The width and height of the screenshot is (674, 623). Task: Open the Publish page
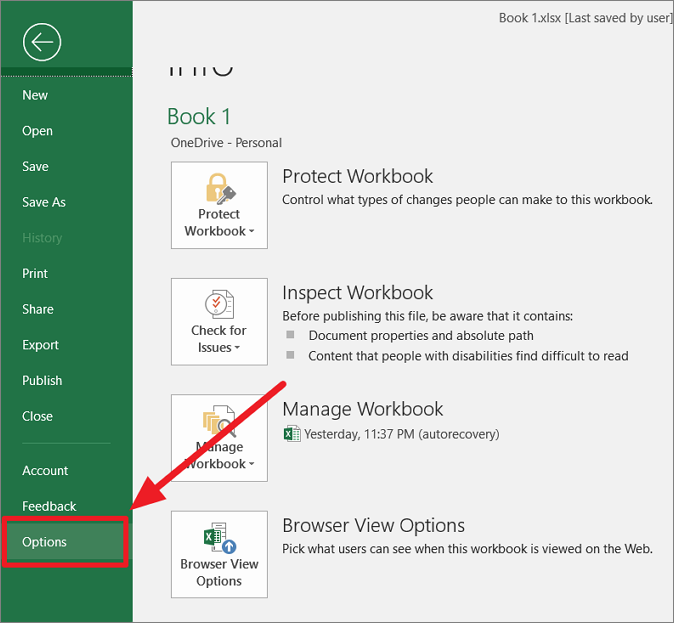[42, 381]
